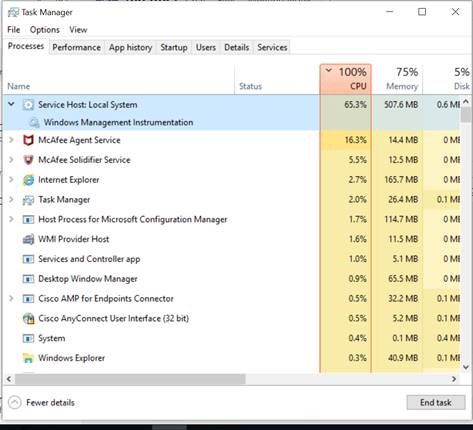The height and width of the screenshot is (430, 473).
Task: Expand the Internet Explorer process group
Action: click(x=11, y=180)
